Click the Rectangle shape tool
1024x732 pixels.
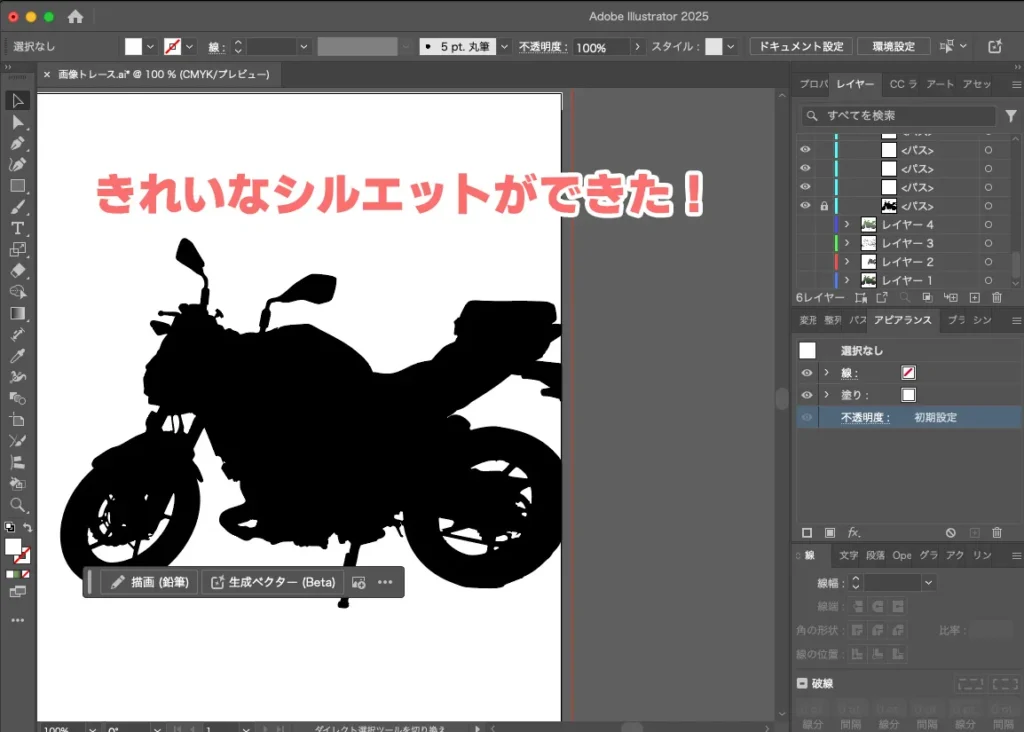[17, 186]
